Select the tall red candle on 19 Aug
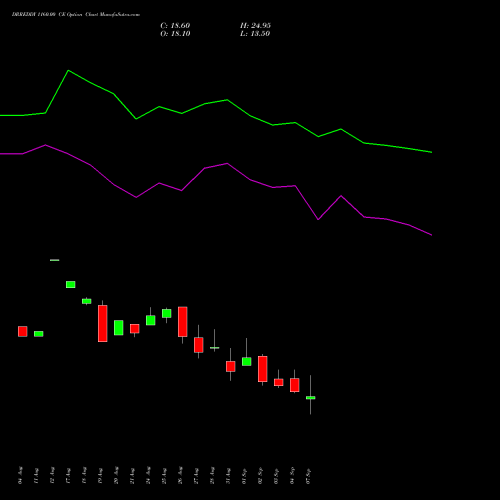Viewport: 500px width, 500px height. 103,323
